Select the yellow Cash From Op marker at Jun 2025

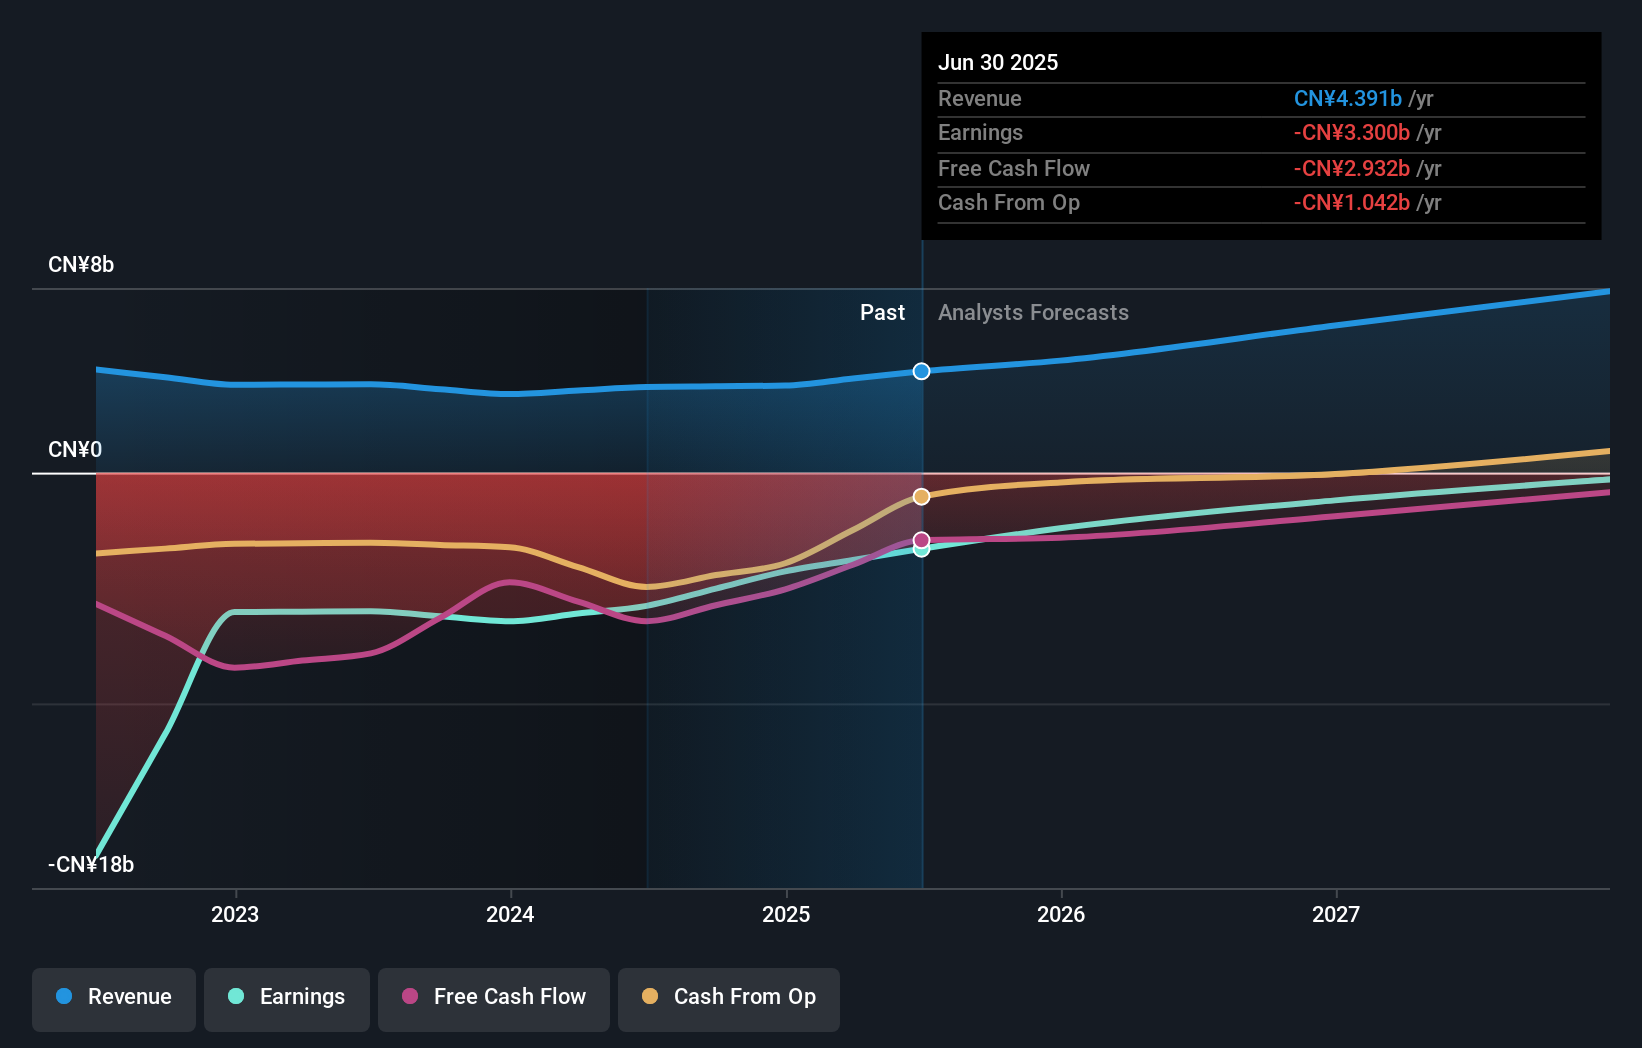(921, 496)
